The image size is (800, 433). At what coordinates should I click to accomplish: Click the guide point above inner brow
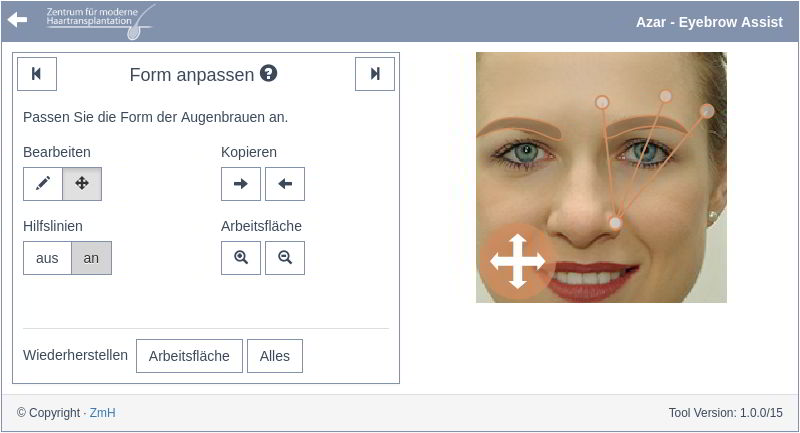pyautogui.click(x=602, y=102)
